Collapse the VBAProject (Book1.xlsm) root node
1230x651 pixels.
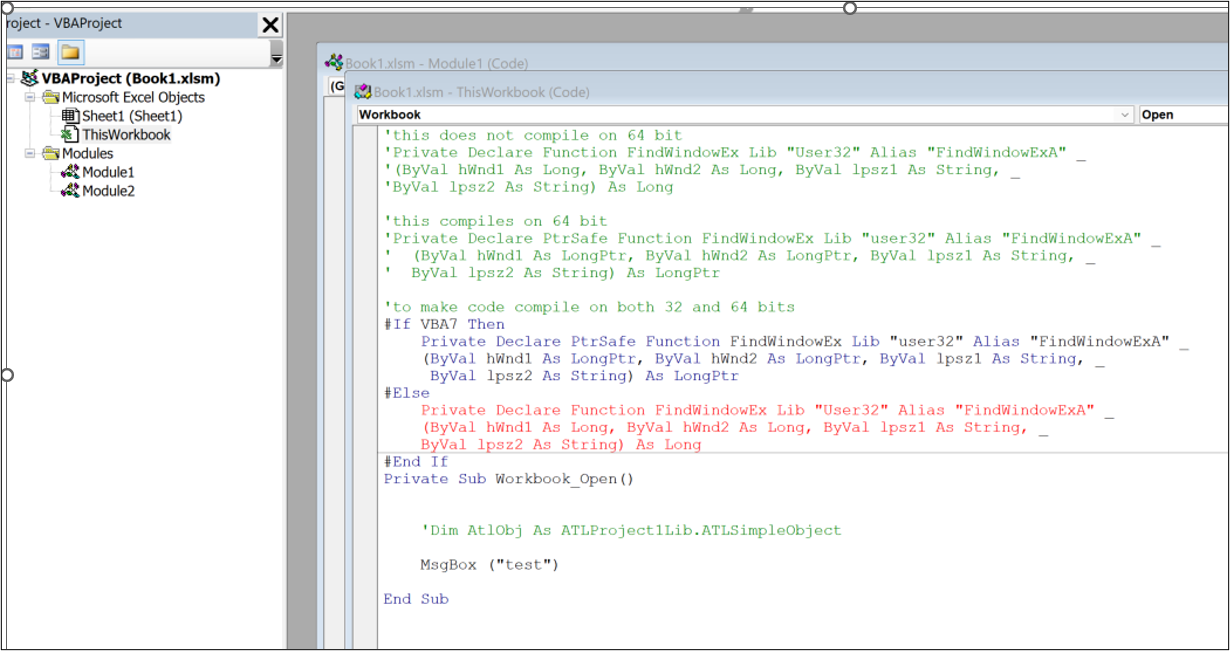(x=11, y=78)
